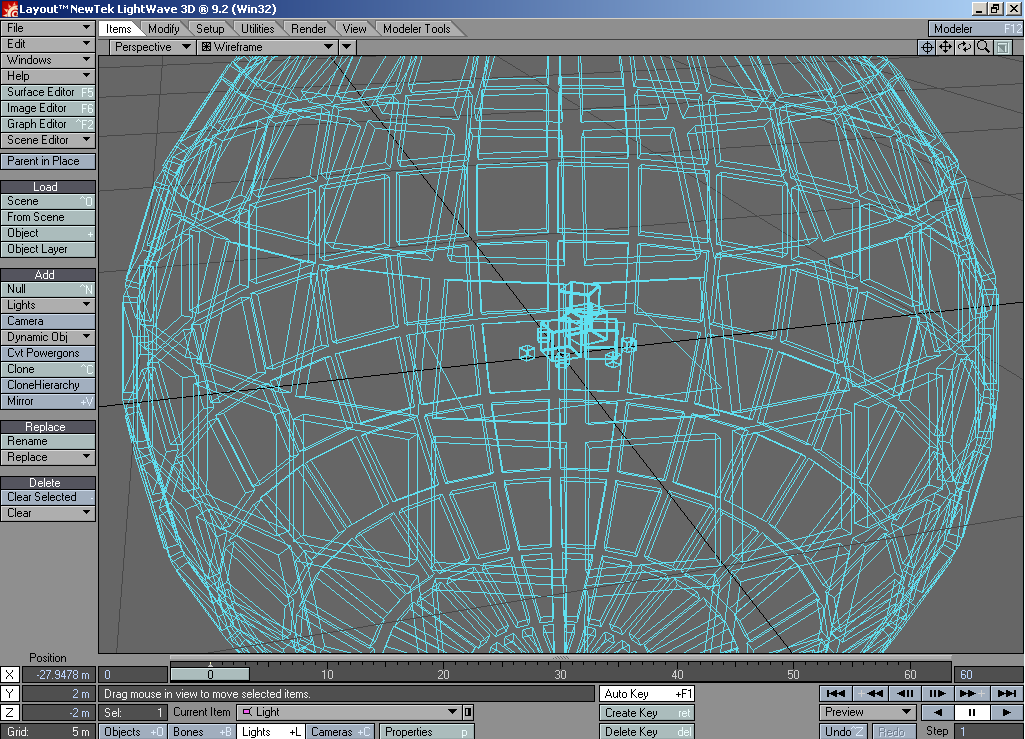Viewport: 1025px width, 739px height.
Task: Jump to the last frame
Action: coord(1006,693)
